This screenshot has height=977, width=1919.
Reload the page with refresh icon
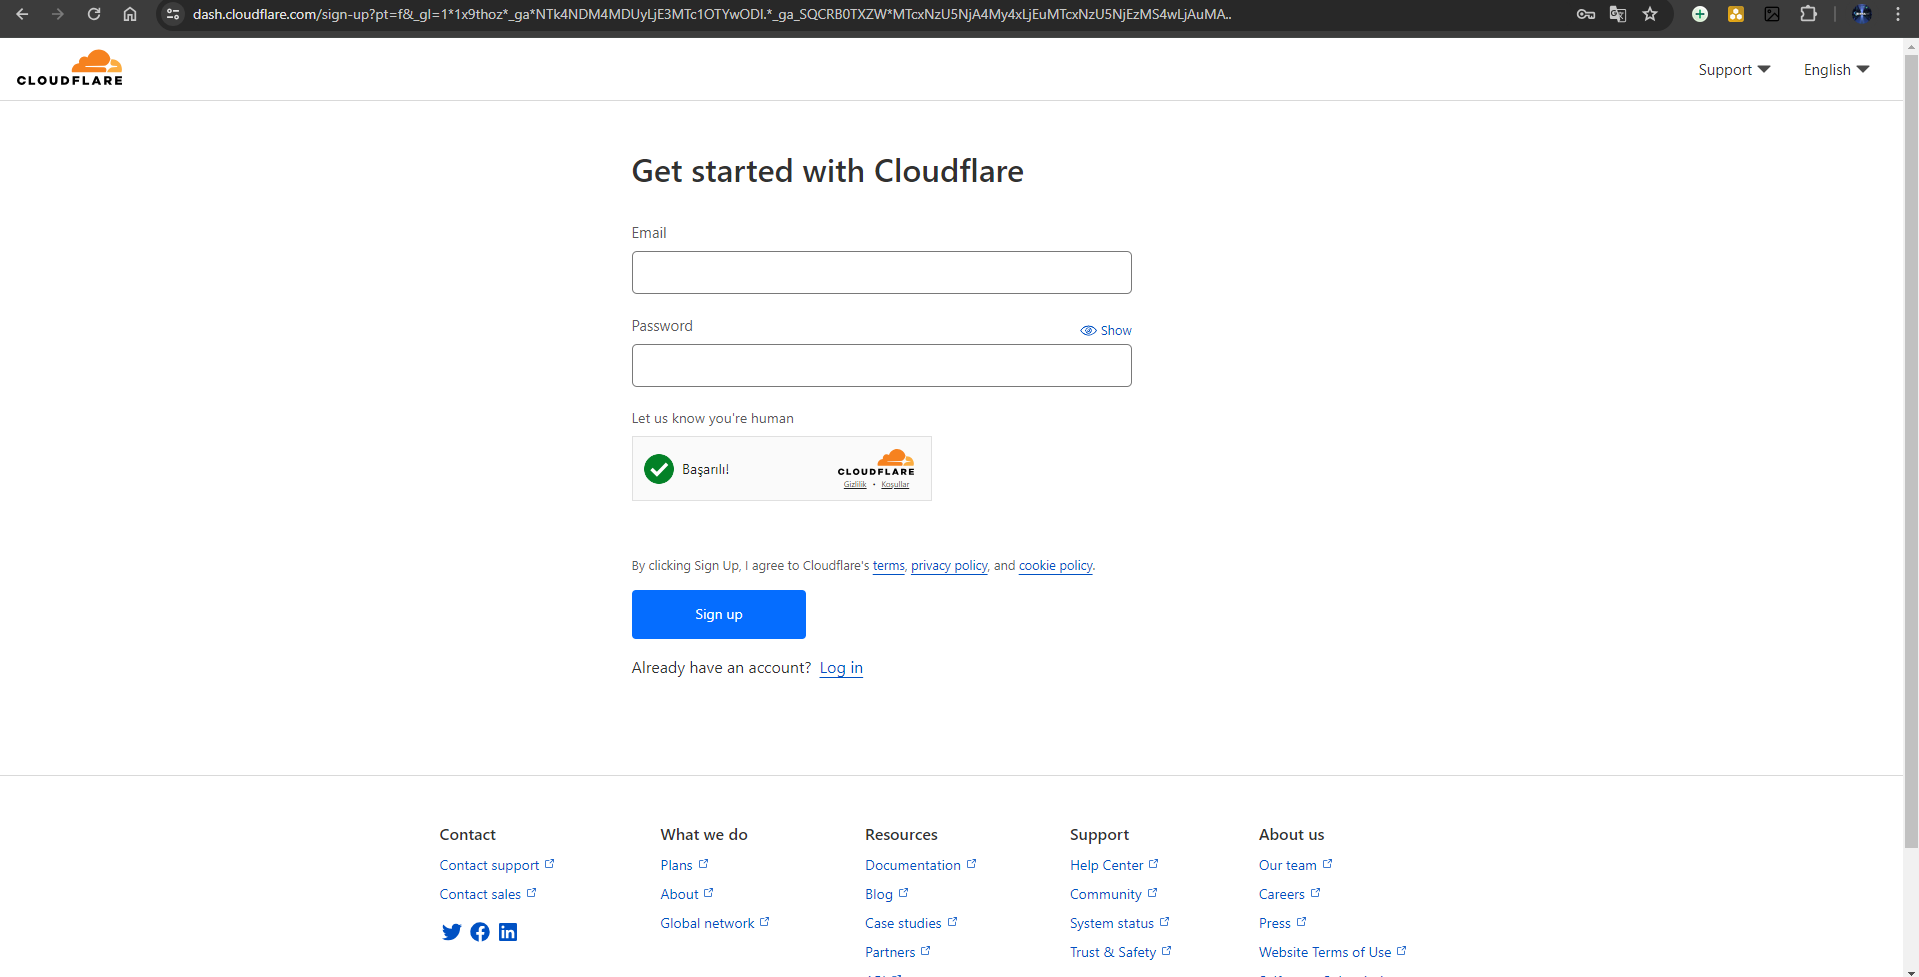[x=94, y=14]
